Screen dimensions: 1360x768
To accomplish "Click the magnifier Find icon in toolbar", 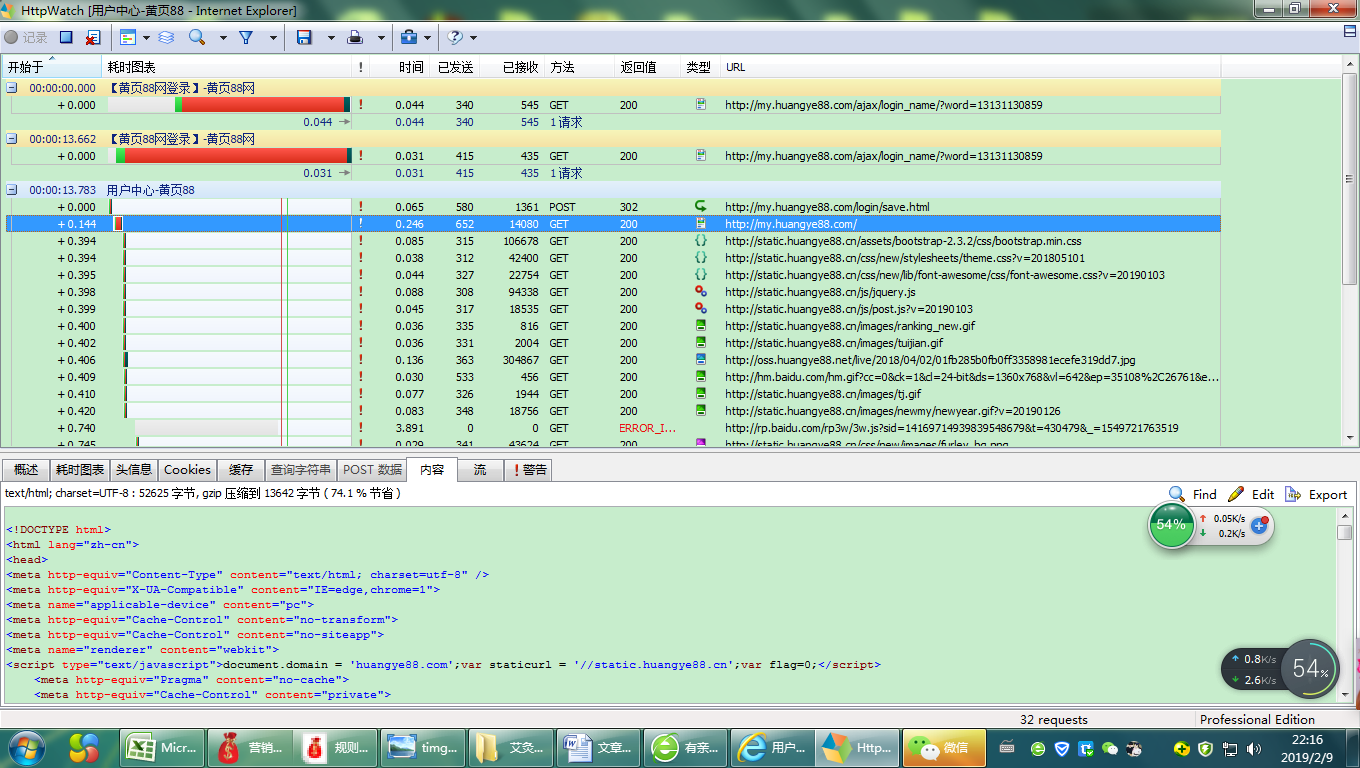I will 197,37.
